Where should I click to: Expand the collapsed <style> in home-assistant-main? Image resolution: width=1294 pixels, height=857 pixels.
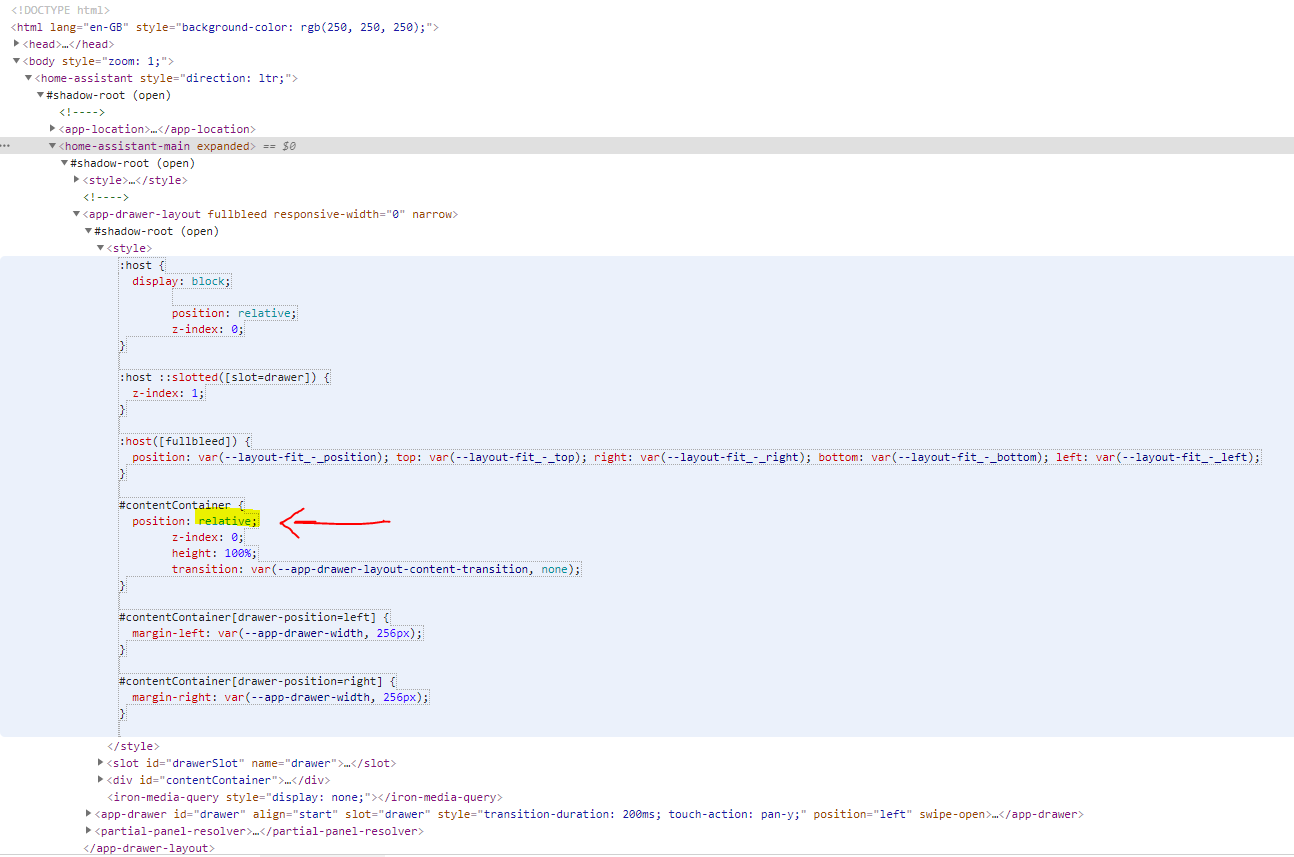pos(76,179)
